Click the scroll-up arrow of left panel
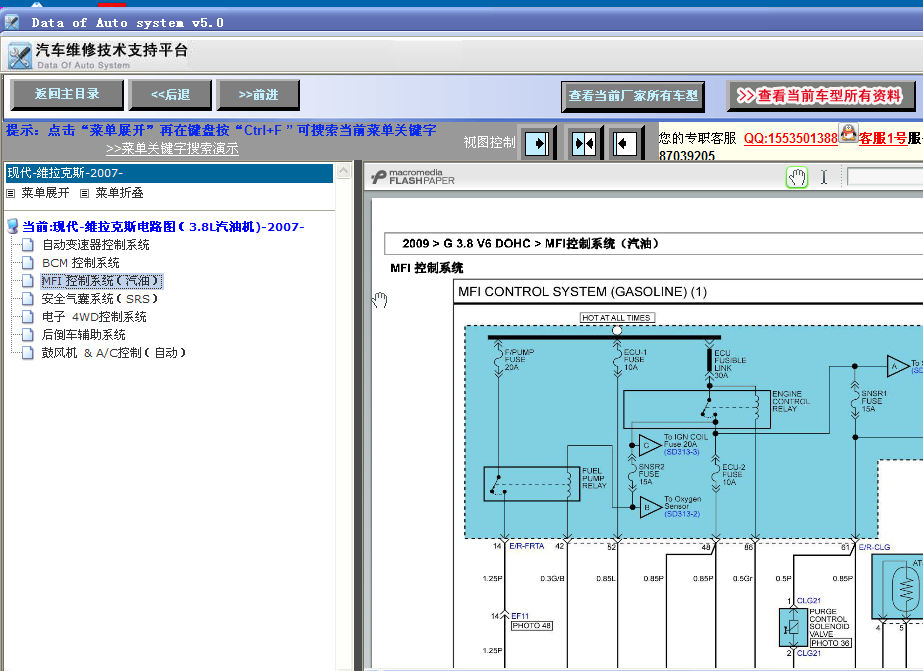Screen dimensions: 923x671 343,171
